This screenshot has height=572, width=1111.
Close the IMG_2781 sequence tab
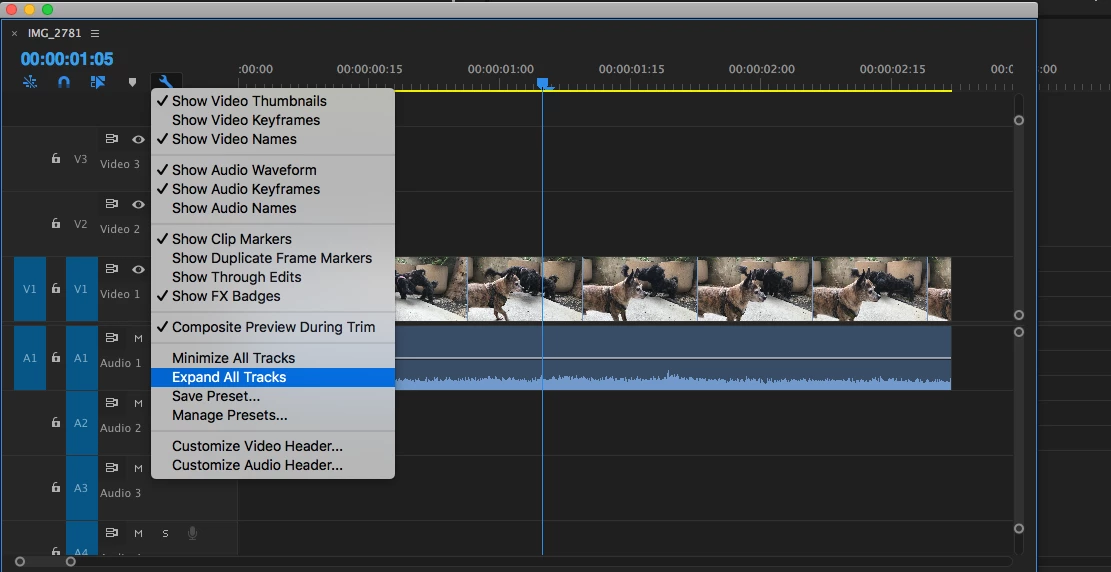pyautogui.click(x=14, y=33)
